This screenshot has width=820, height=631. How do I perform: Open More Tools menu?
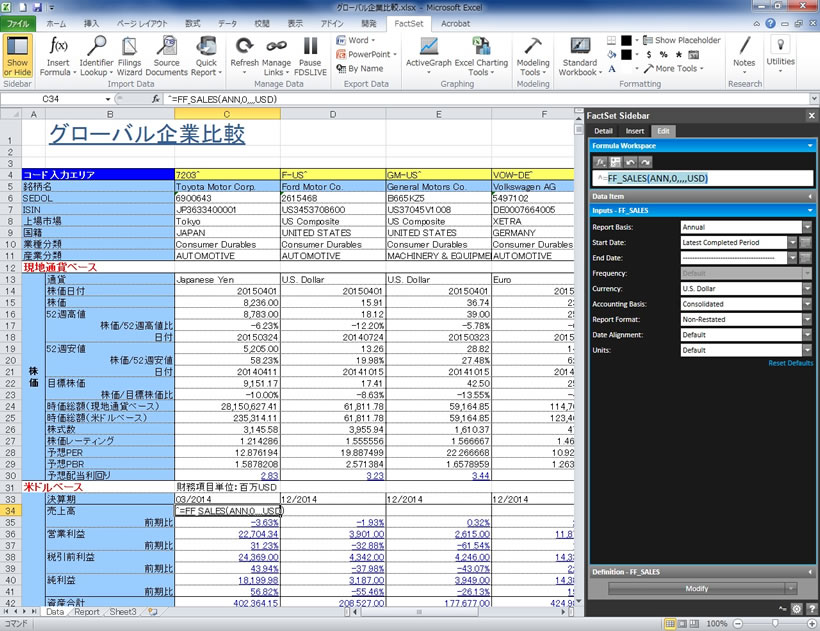tap(674, 68)
